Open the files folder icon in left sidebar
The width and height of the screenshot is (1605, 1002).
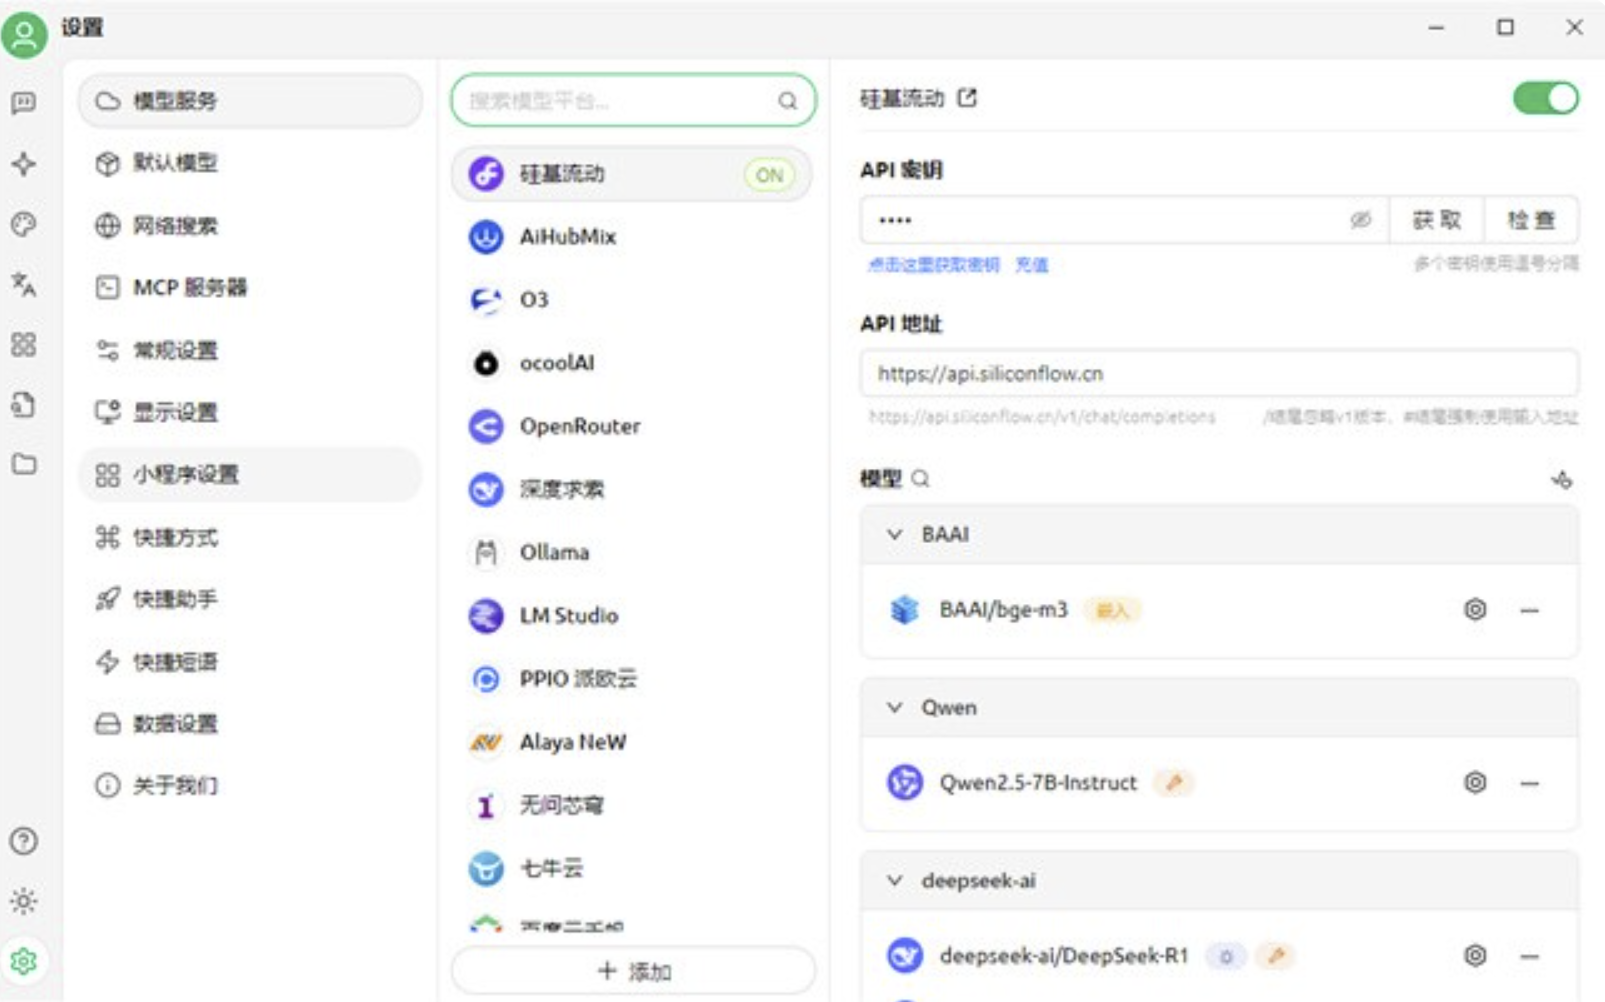[x=23, y=464]
